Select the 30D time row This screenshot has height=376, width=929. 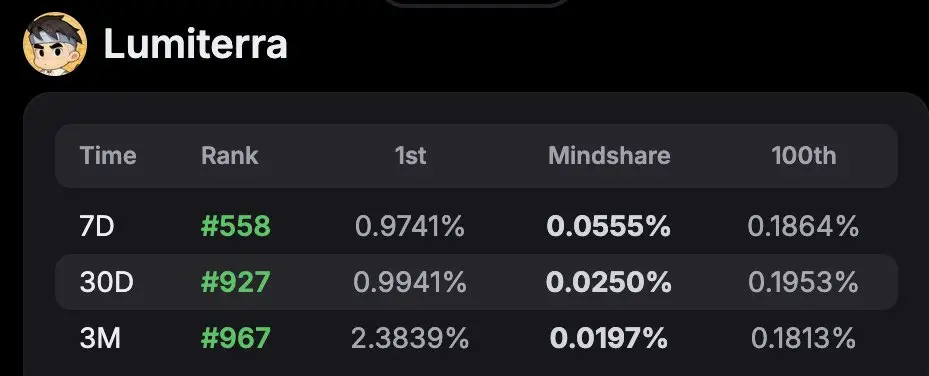pyautogui.click(x=476, y=282)
